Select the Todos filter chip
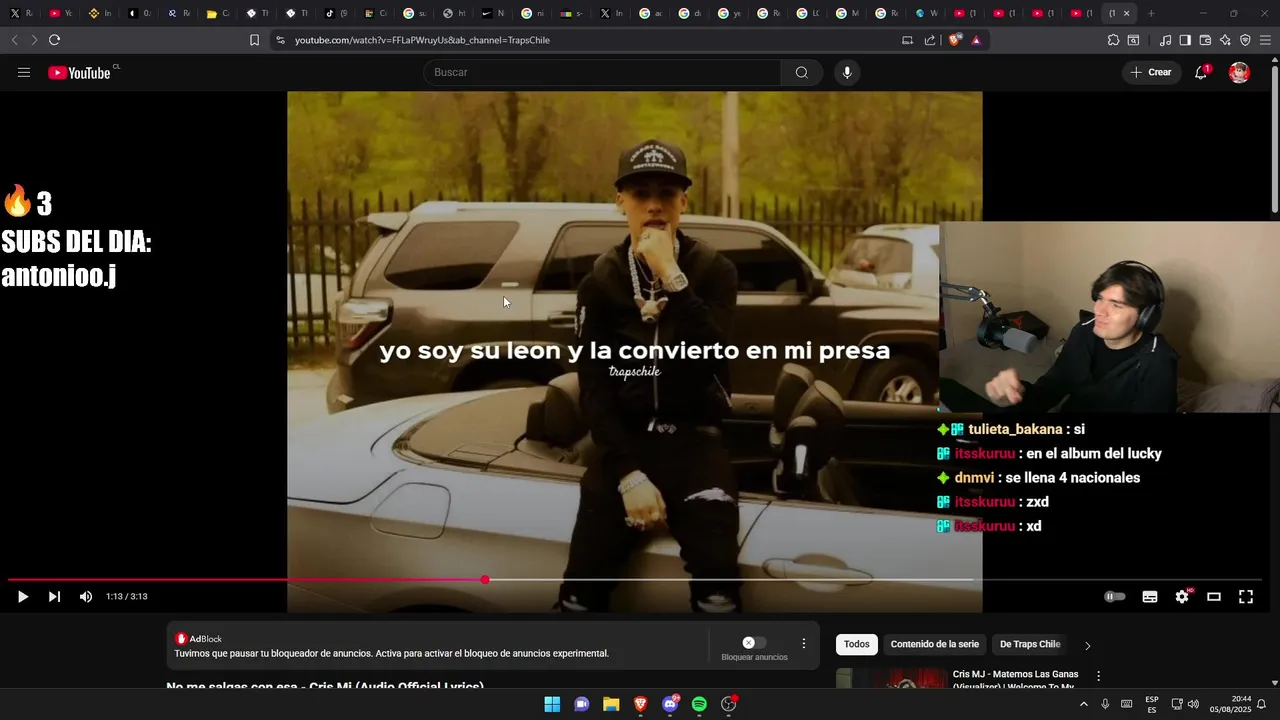This screenshot has width=1280, height=720. pyautogui.click(x=857, y=645)
